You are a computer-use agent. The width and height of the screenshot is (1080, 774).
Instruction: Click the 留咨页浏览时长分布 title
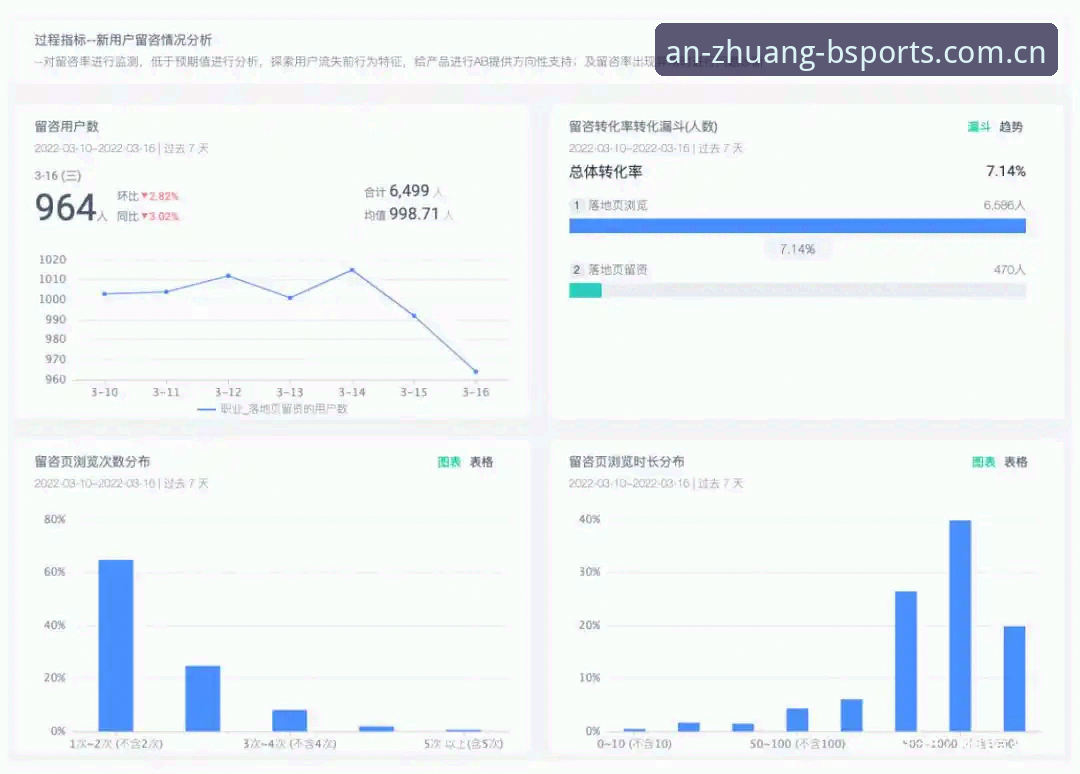pyautogui.click(x=627, y=462)
